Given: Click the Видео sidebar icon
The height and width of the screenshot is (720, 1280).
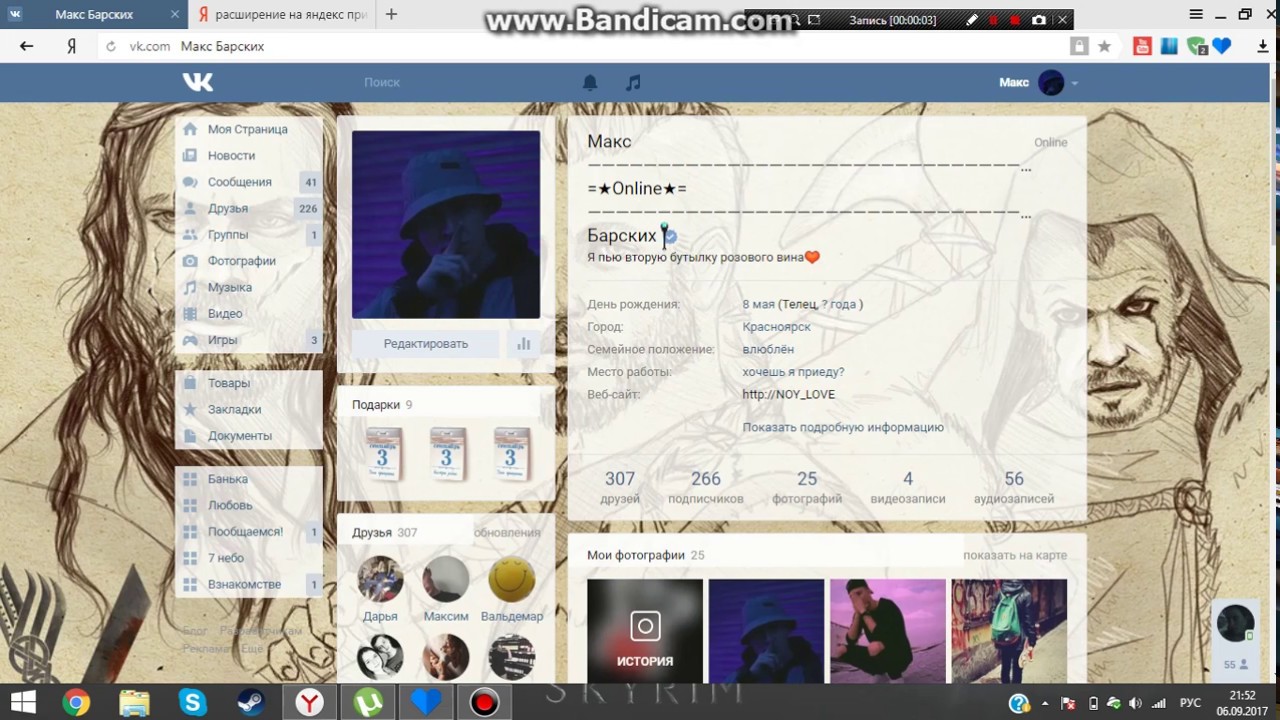Looking at the screenshot, I should [190, 313].
